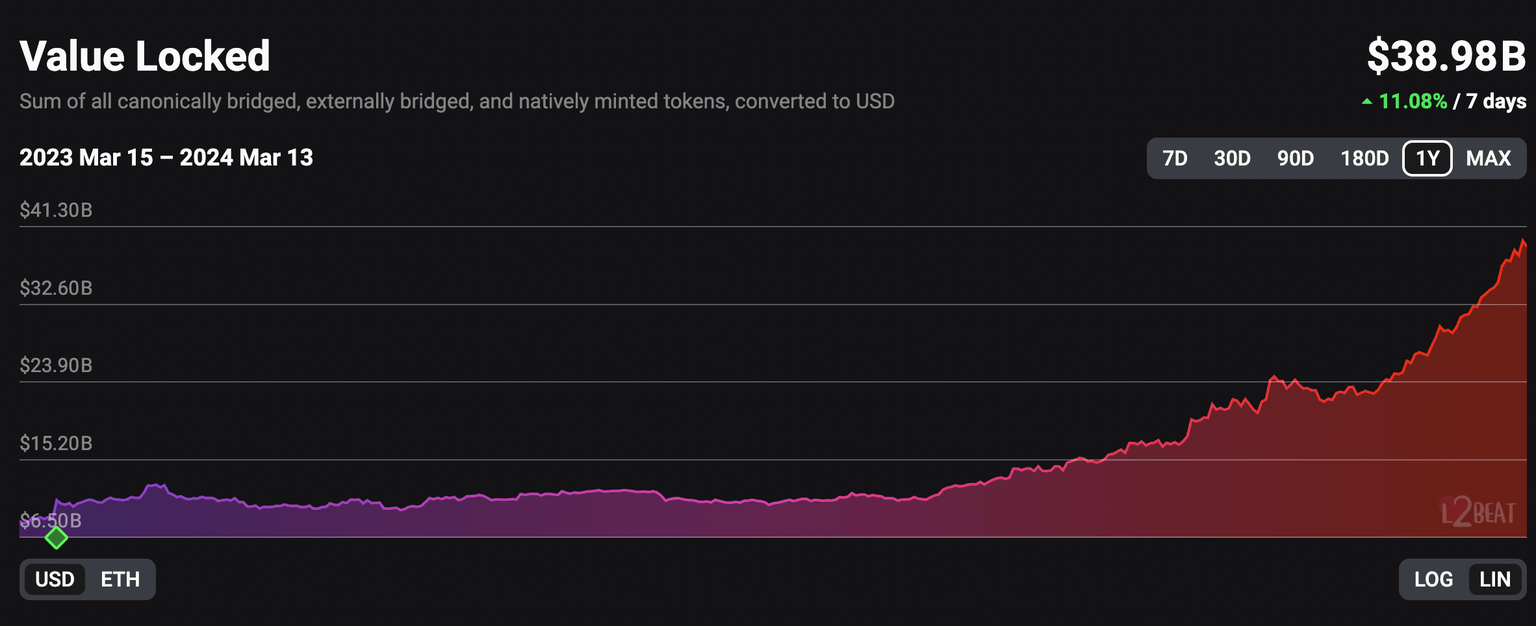
Task: Click the Value Locked heading
Action: 144,56
